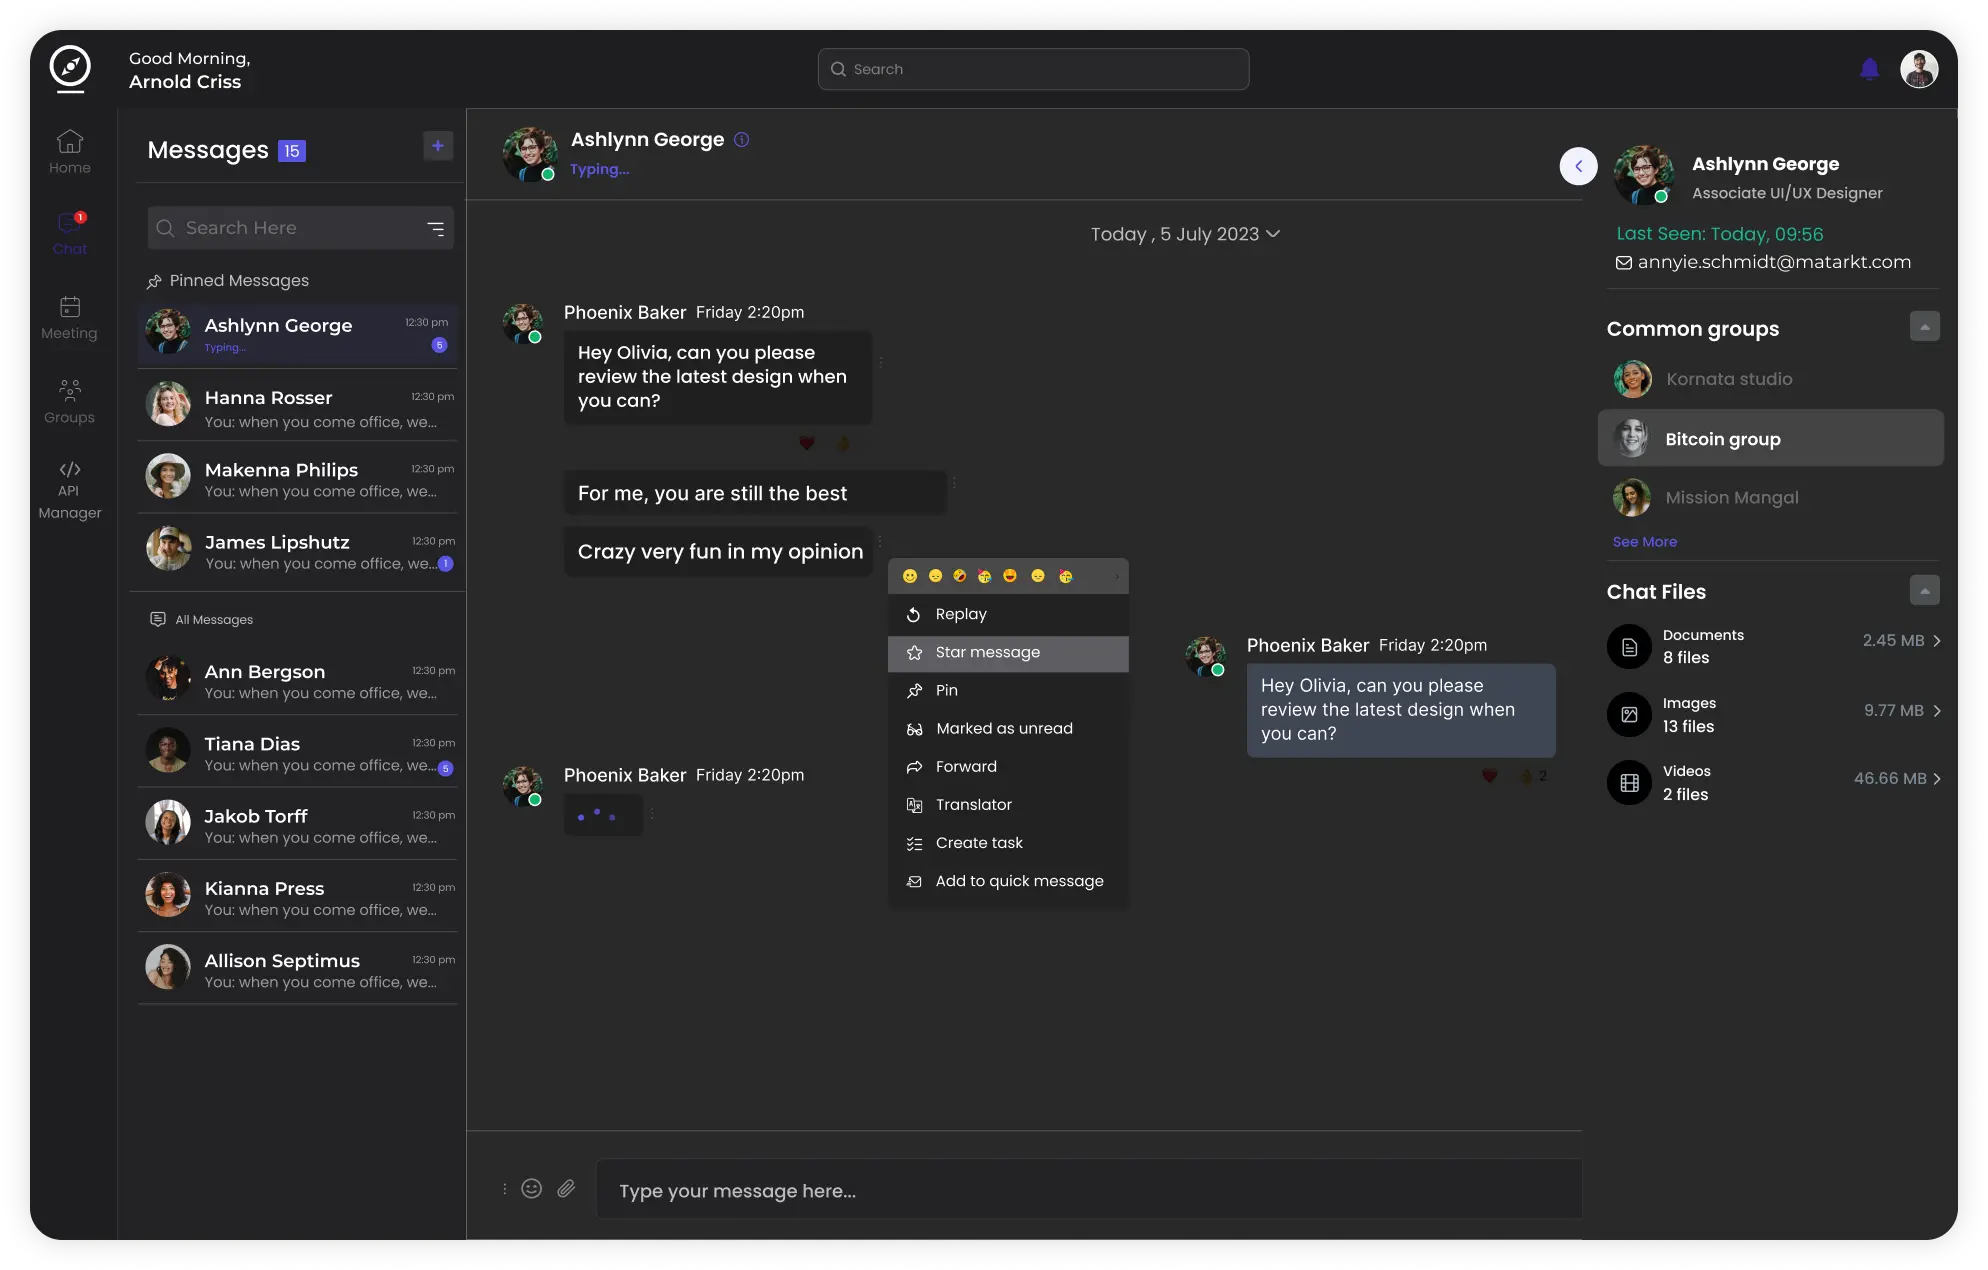Viewport: 1988px width, 1270px height.
Task: Collapse the Chat Files section
Action: pos(1925,591)
